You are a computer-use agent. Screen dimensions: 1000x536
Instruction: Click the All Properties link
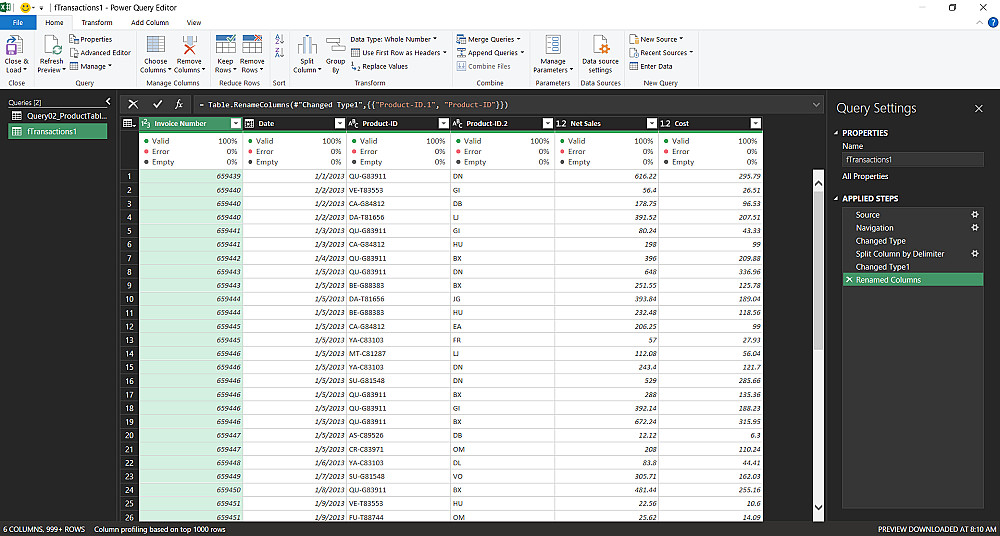pyautogui.click(x=865, y=177)
